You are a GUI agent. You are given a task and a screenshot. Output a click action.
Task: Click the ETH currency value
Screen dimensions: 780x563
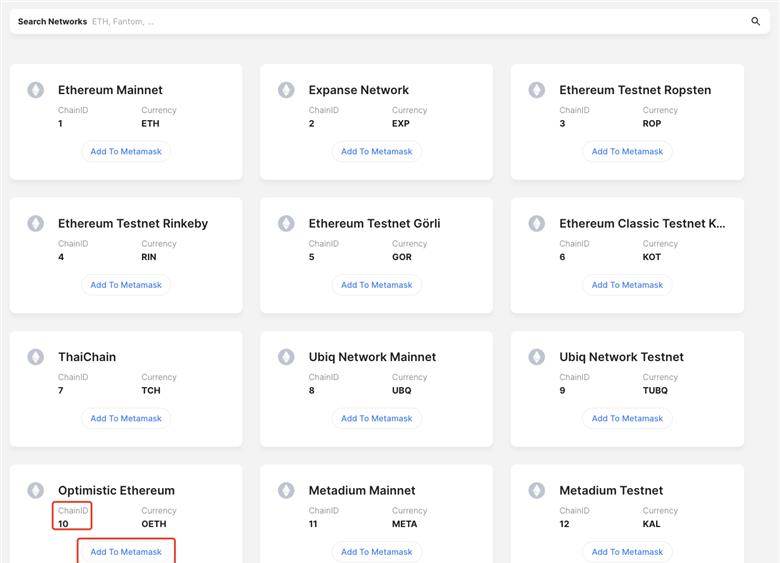(150, 123)
